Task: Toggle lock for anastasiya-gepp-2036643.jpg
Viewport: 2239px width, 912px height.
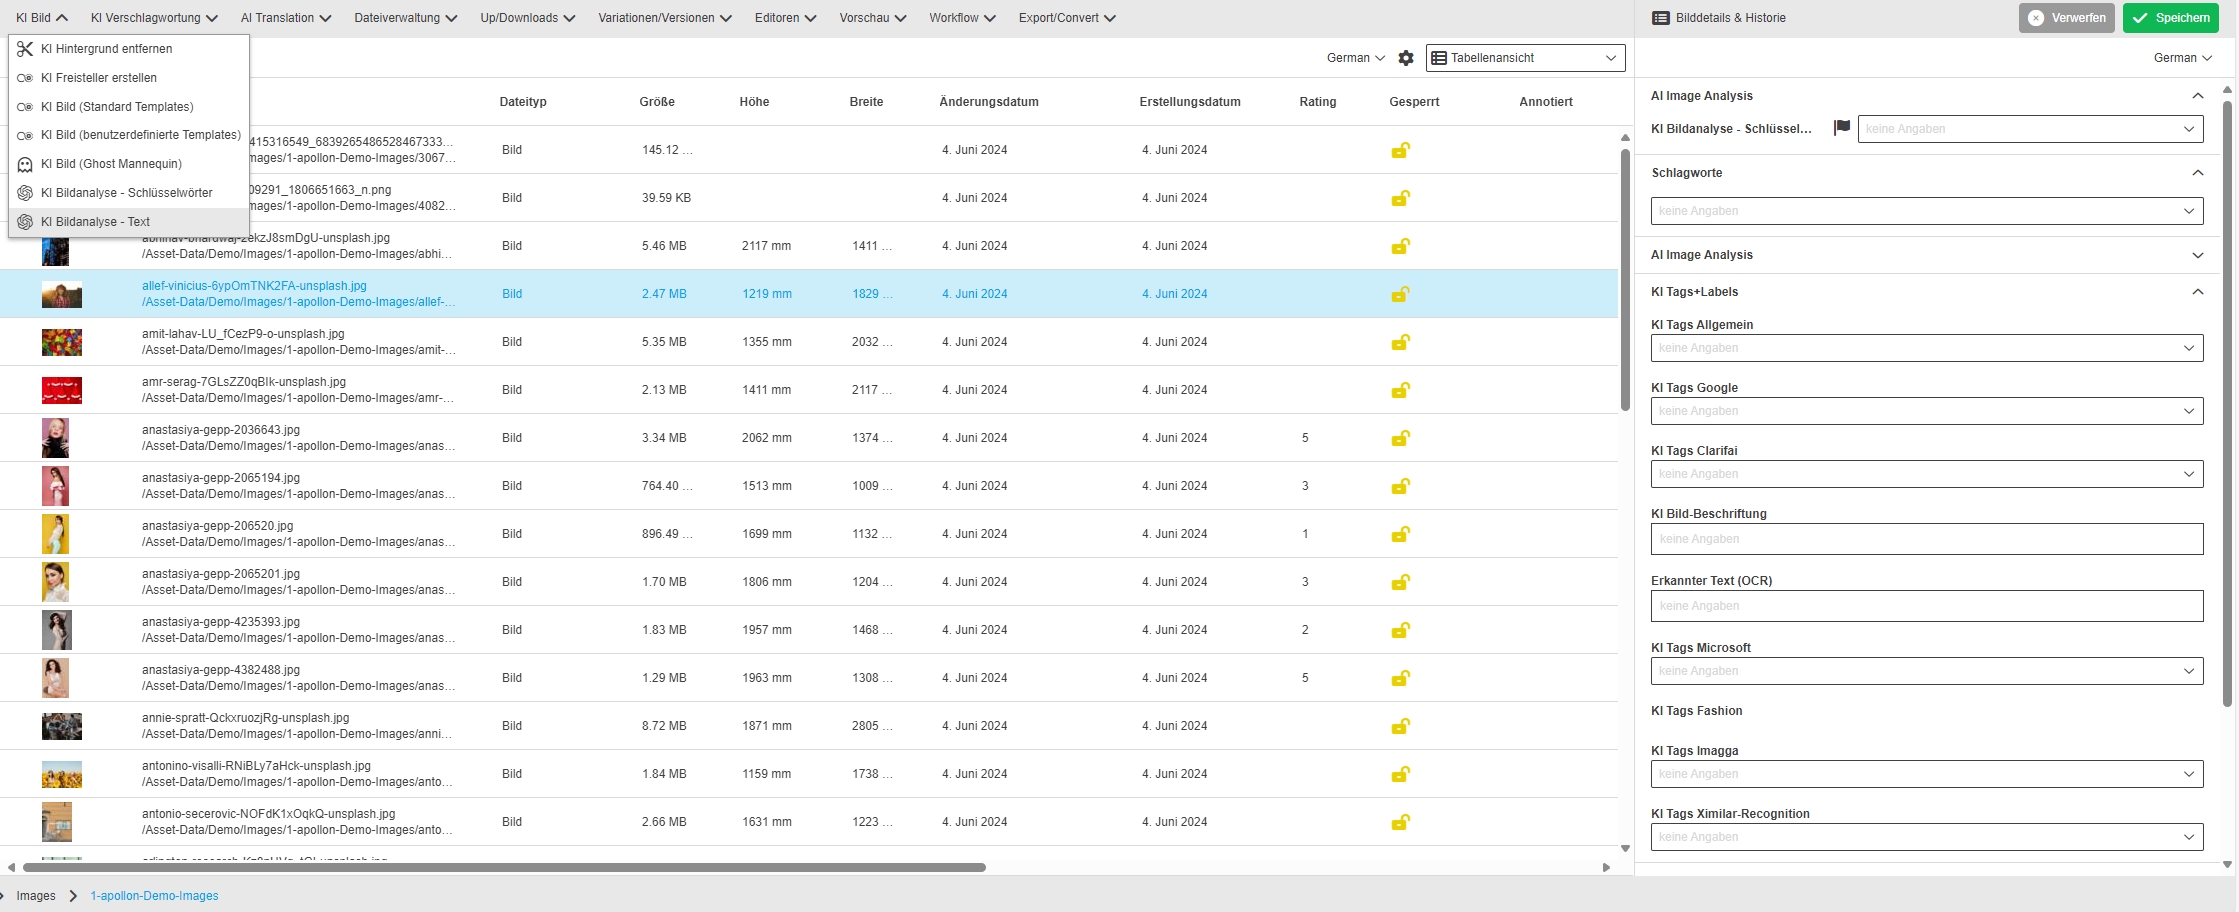Action: (x=1400, y=438)
